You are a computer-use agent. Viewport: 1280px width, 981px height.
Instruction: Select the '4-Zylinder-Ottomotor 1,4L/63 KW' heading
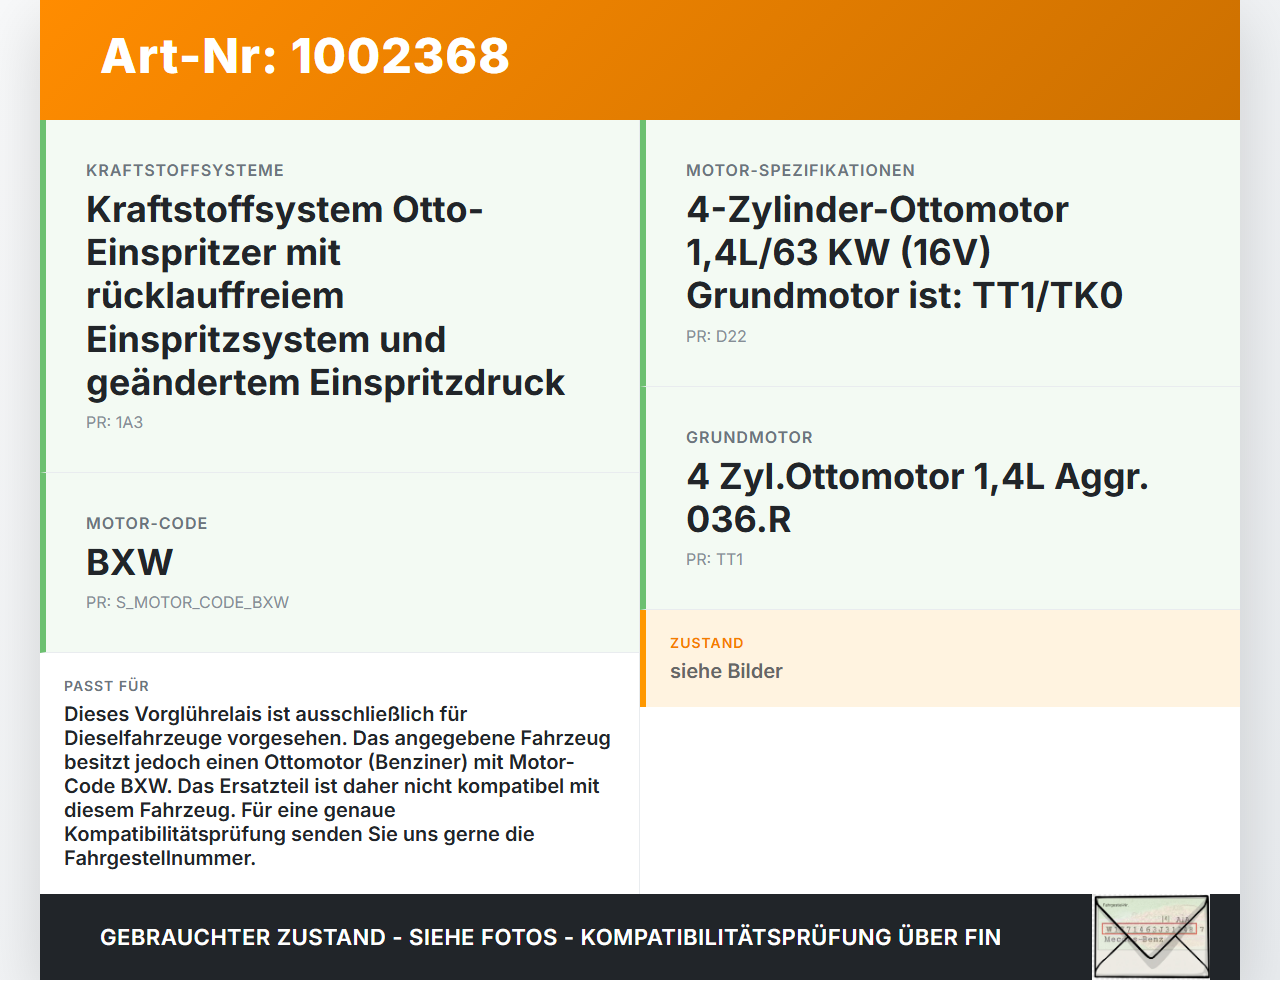905,252
